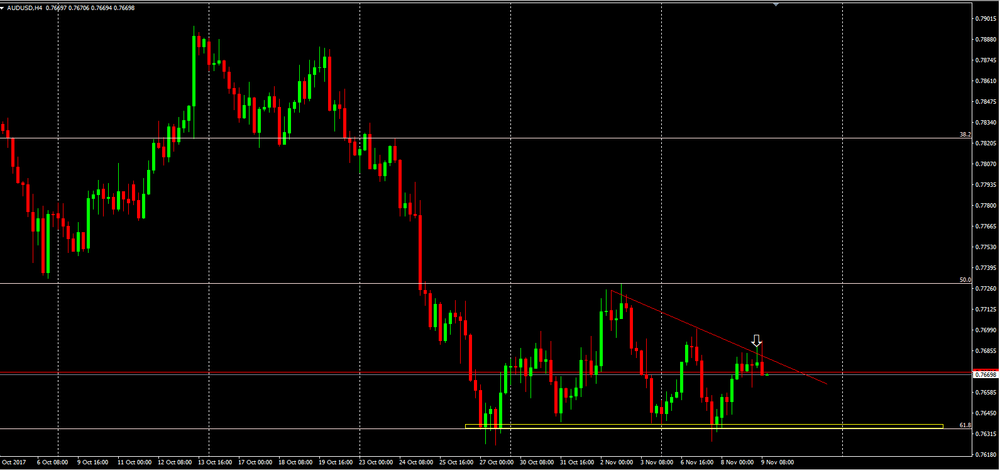Click the 8 Nov 00:00 time axis label

click(x=735, y=460)
